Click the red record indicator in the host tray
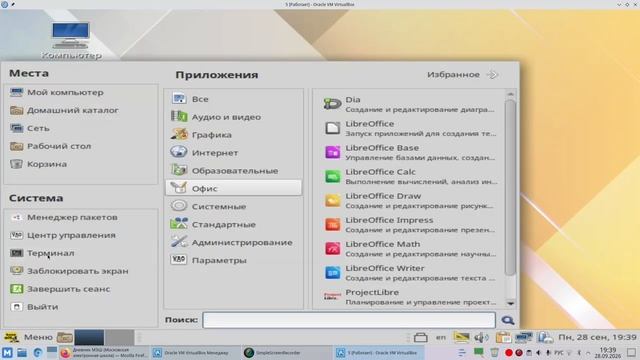This screenshot has height=360, width=640. (x=509, y=353)
